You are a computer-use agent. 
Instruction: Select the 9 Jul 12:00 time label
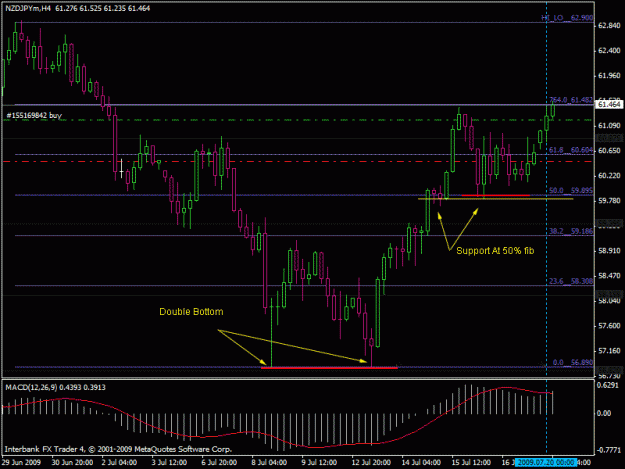pos(319,463)
